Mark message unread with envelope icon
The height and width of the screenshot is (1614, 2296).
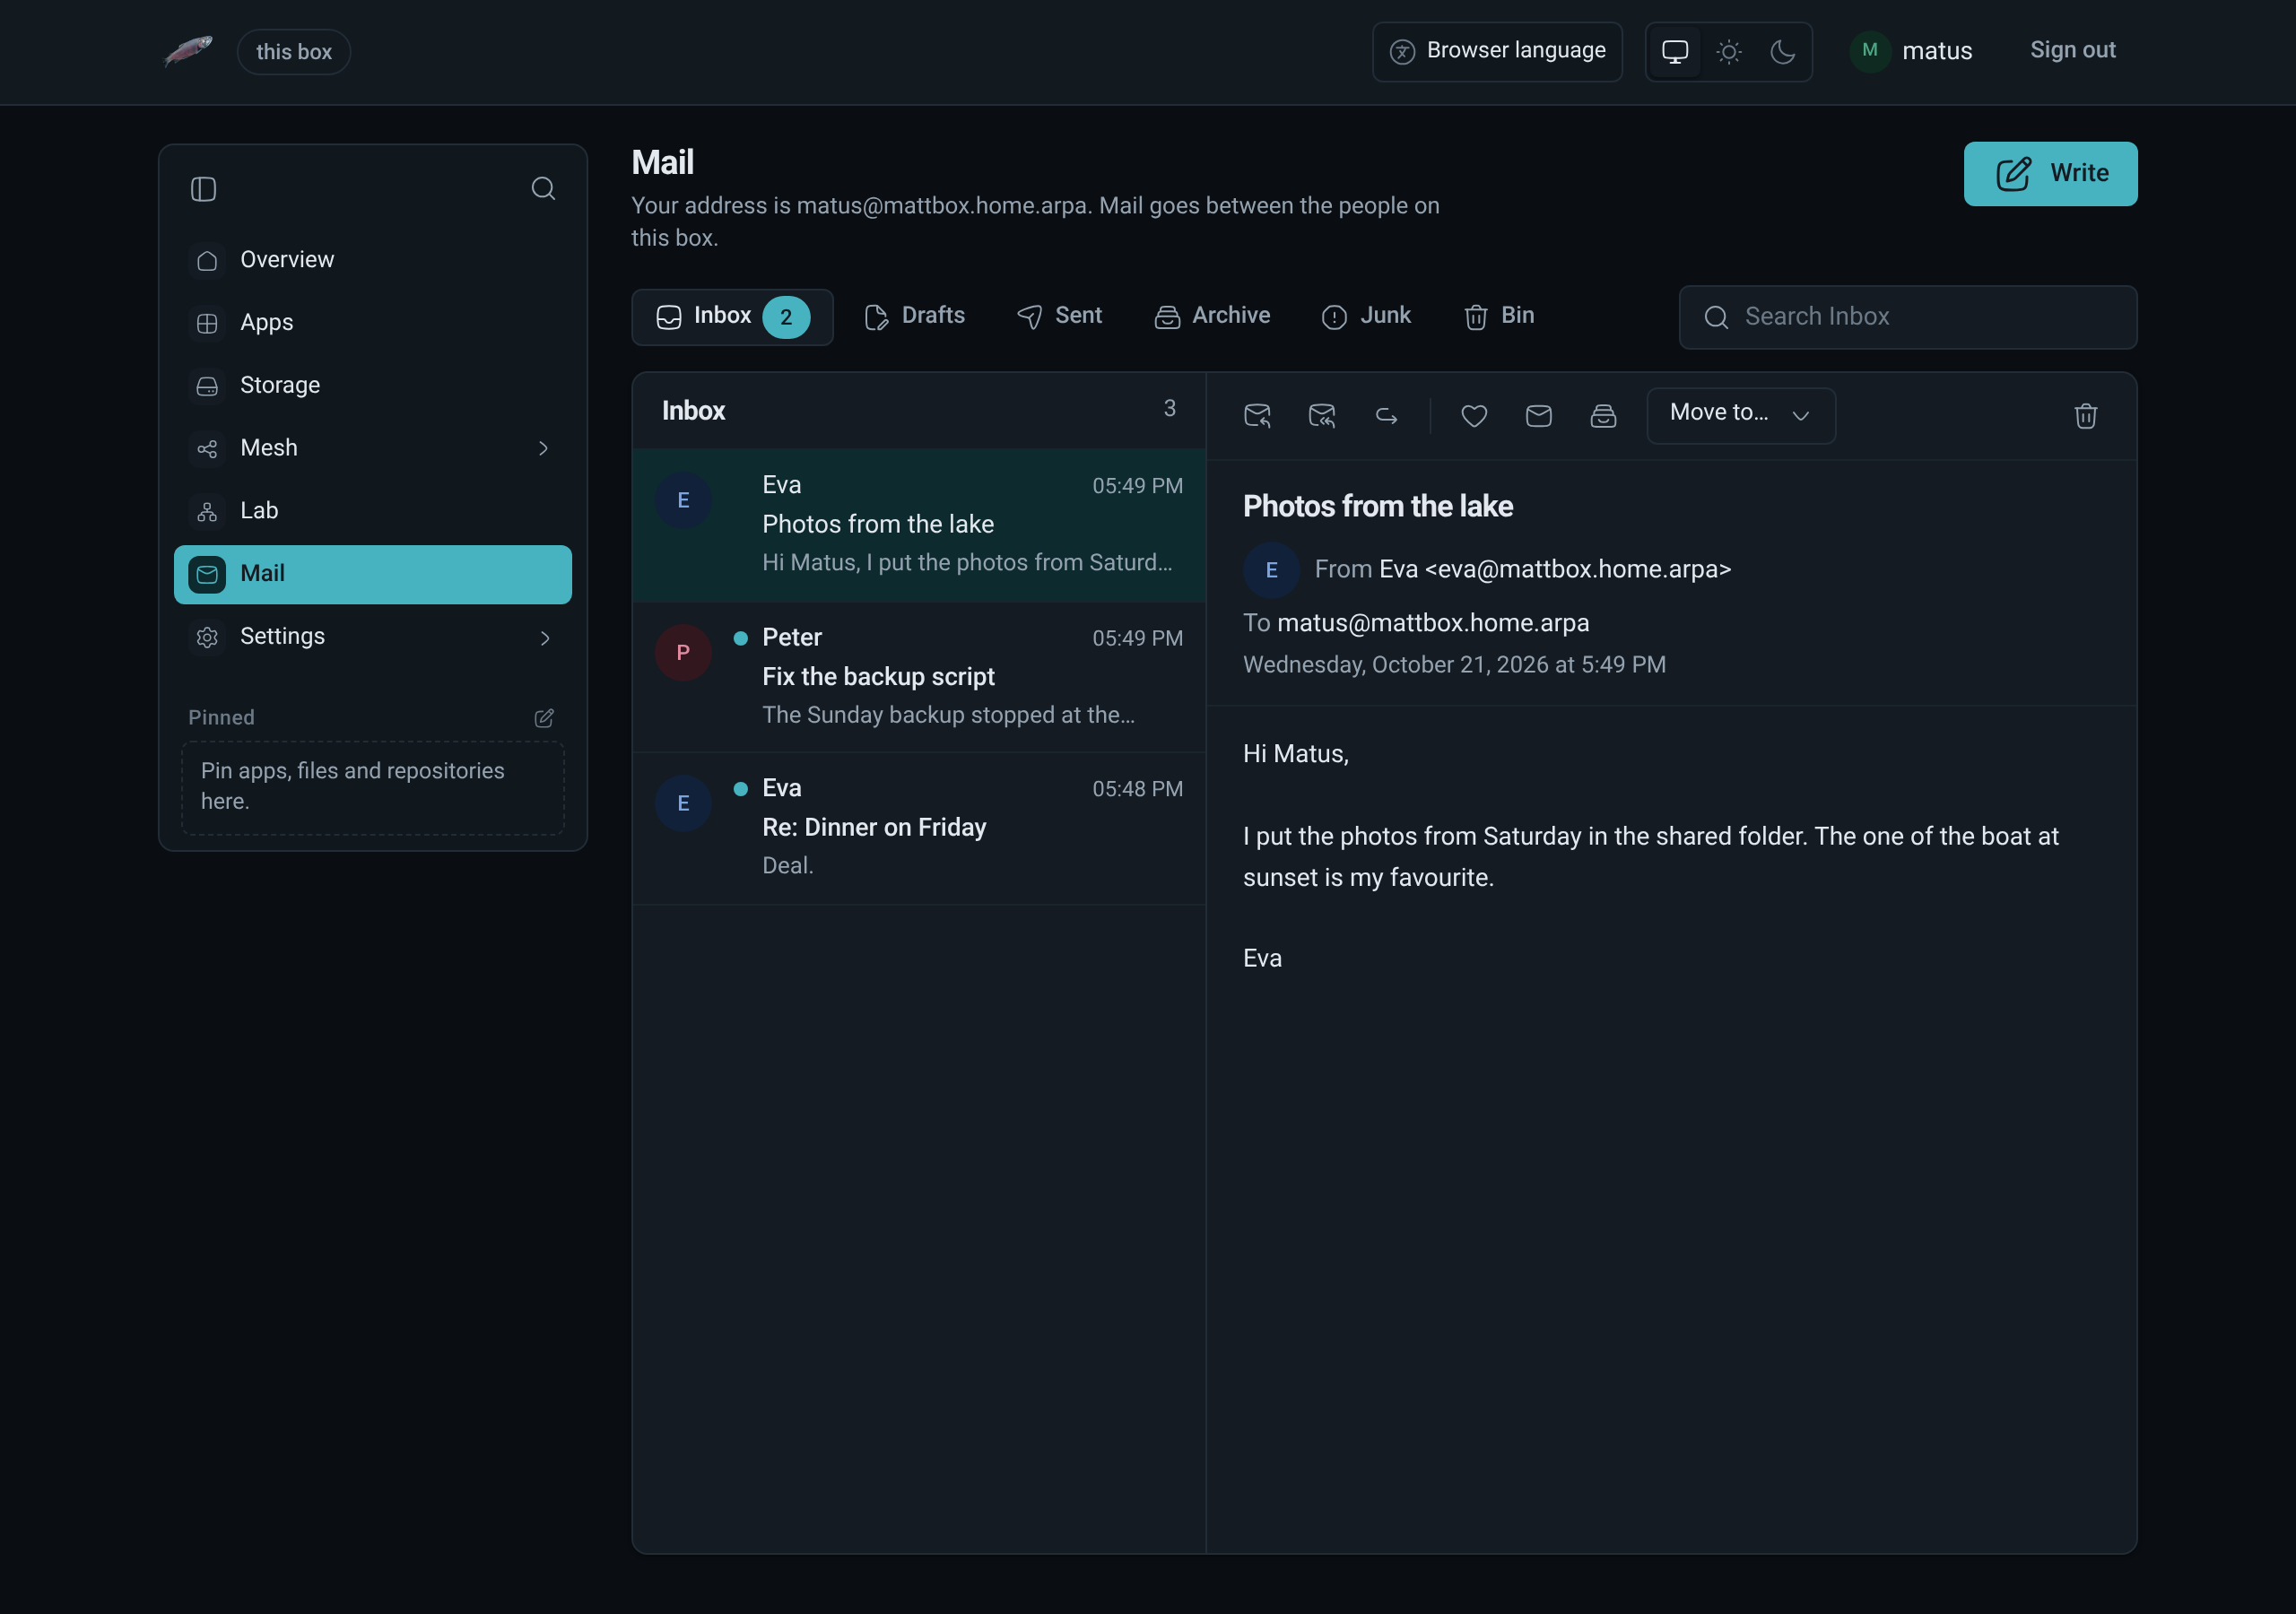(x=1539, y=415)
